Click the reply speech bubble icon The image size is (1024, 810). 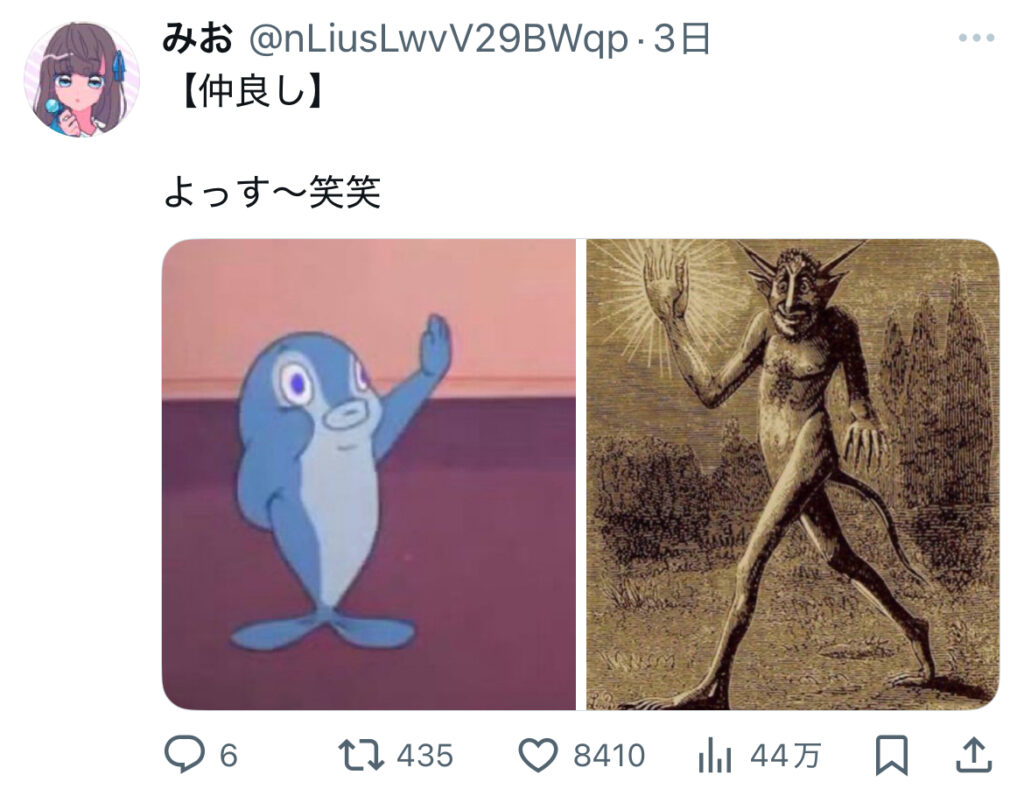coord(184,754)
